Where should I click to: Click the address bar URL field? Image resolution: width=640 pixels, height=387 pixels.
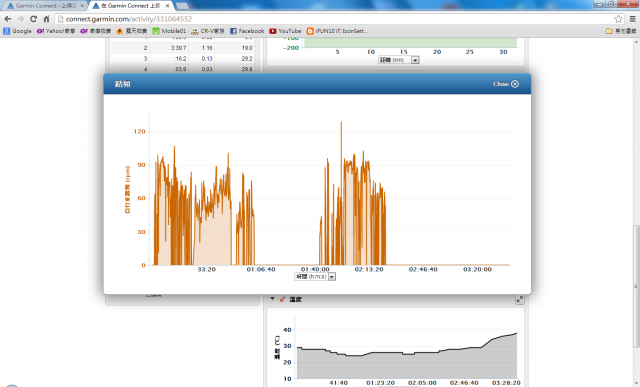click(335, 19)
